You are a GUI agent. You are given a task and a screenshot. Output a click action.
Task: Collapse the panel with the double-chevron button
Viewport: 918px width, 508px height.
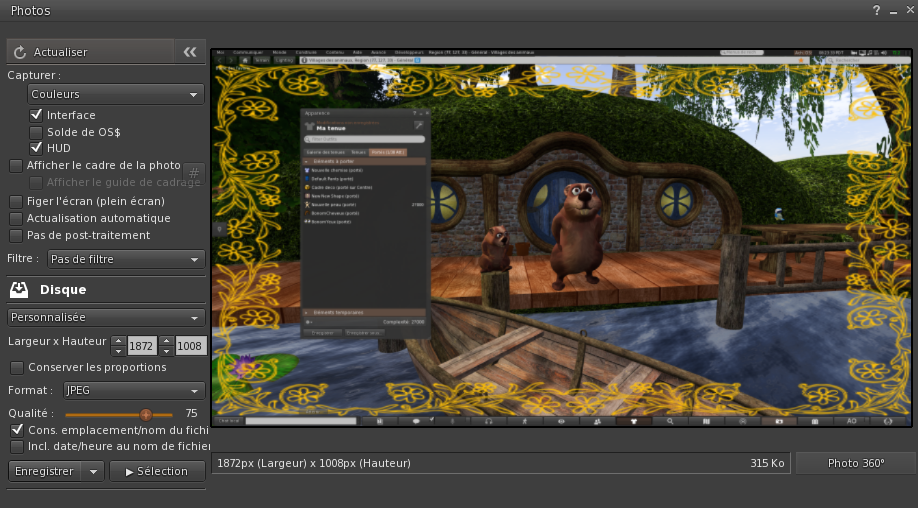(x=189, y=52)
